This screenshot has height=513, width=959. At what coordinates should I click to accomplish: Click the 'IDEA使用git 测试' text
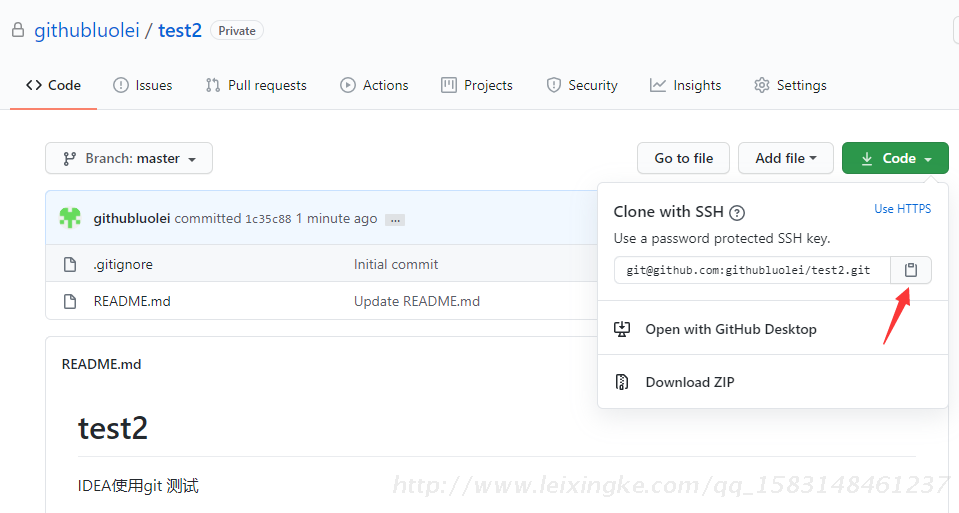pos(138,486)
